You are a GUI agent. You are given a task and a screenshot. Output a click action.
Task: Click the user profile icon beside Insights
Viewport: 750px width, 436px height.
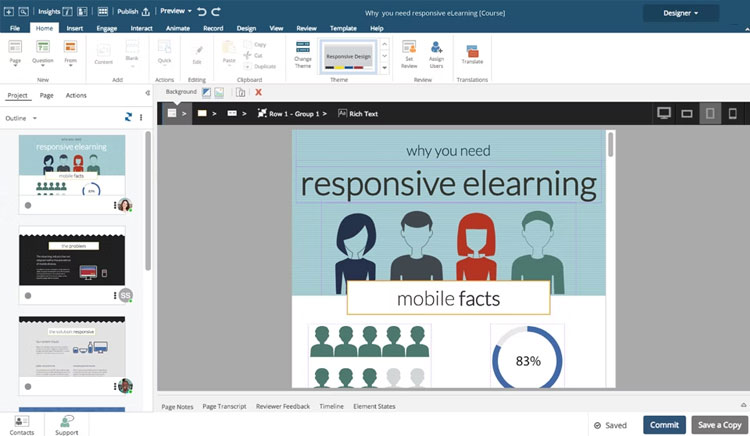[x=82, y=11]
